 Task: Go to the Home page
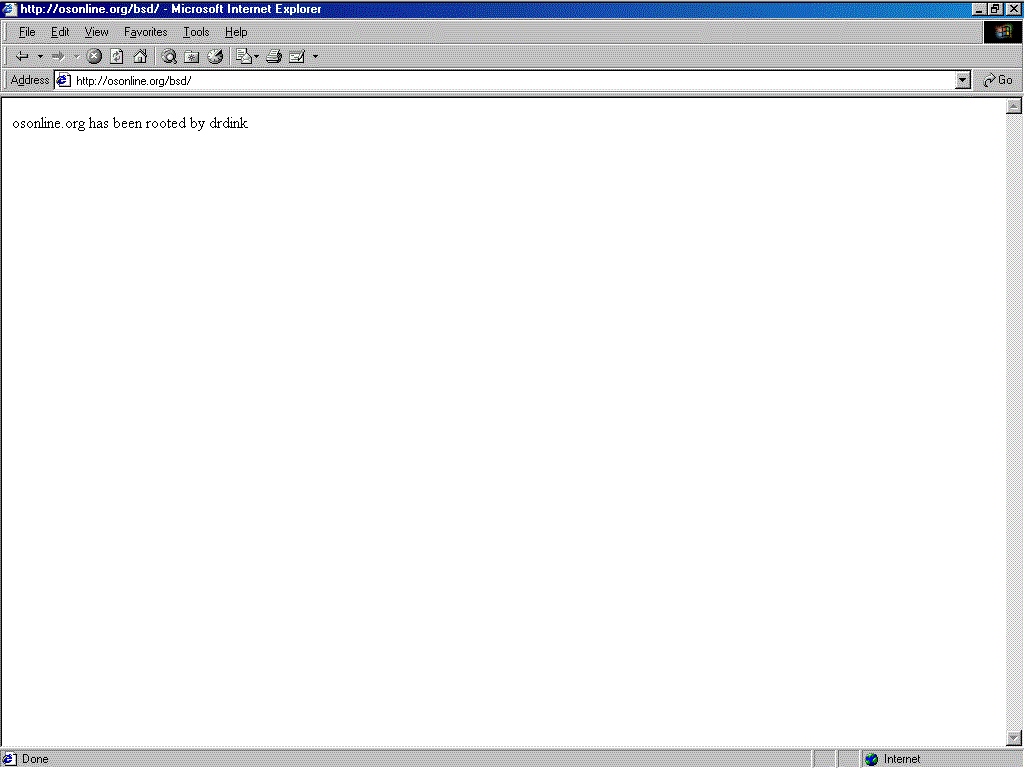click(x=140, y=56)
